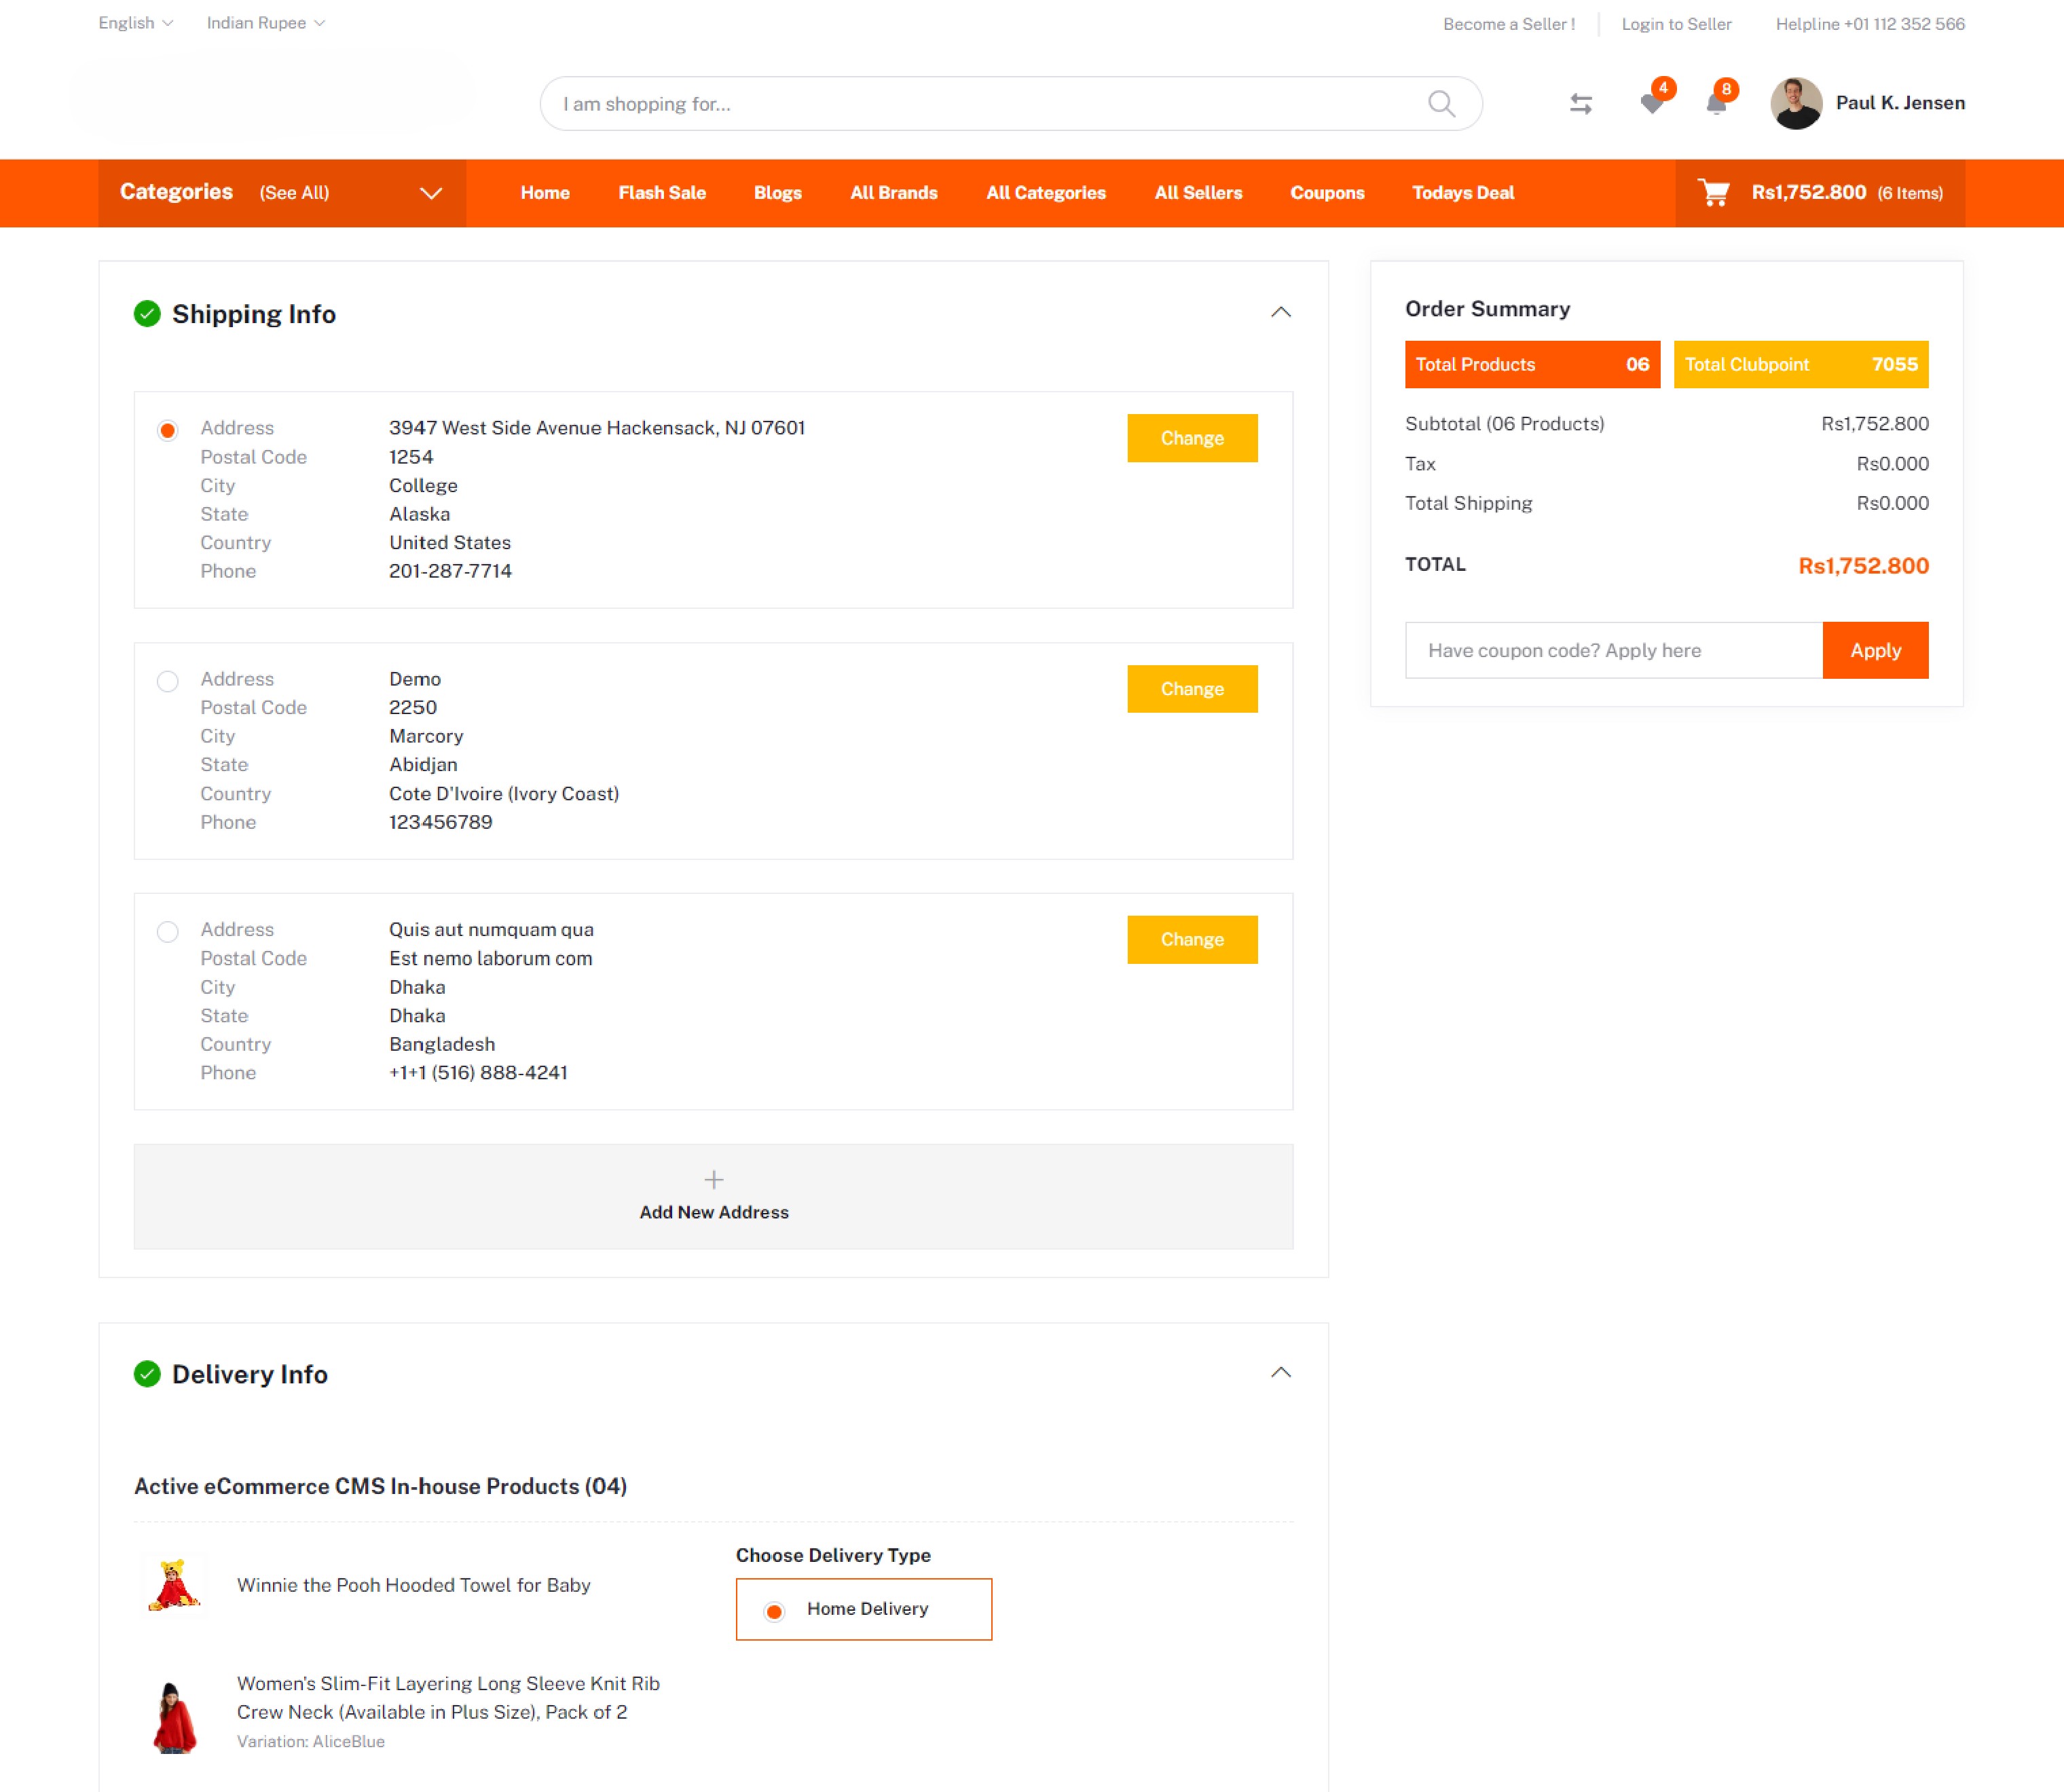This screenshot has height=1792, width=2064.
Task: Go to All Brands page
Action: tap(893, 192)
